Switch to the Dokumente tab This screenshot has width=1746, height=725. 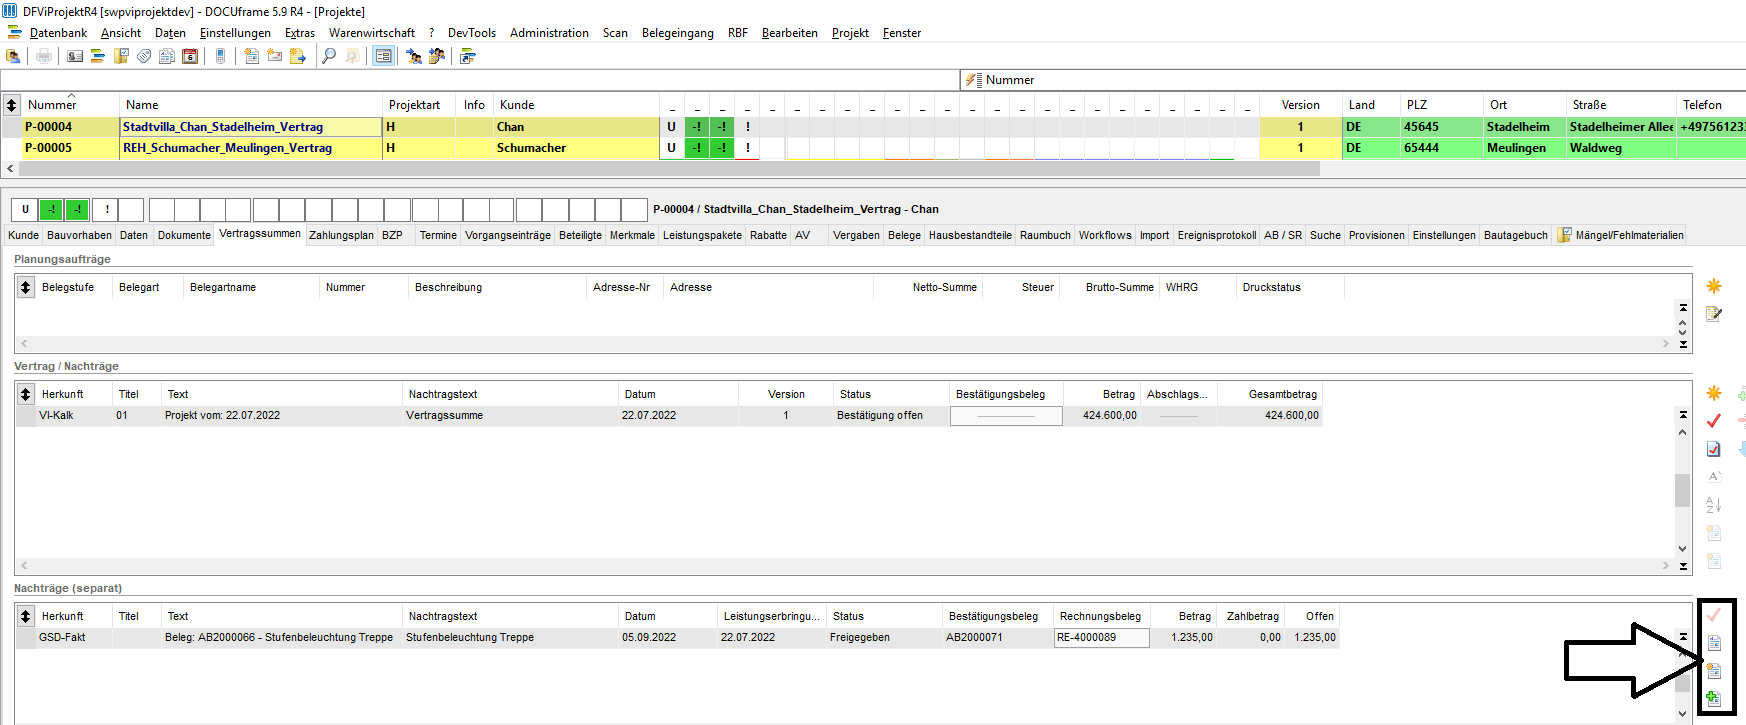pyautogui.click(x=184, y=235)
